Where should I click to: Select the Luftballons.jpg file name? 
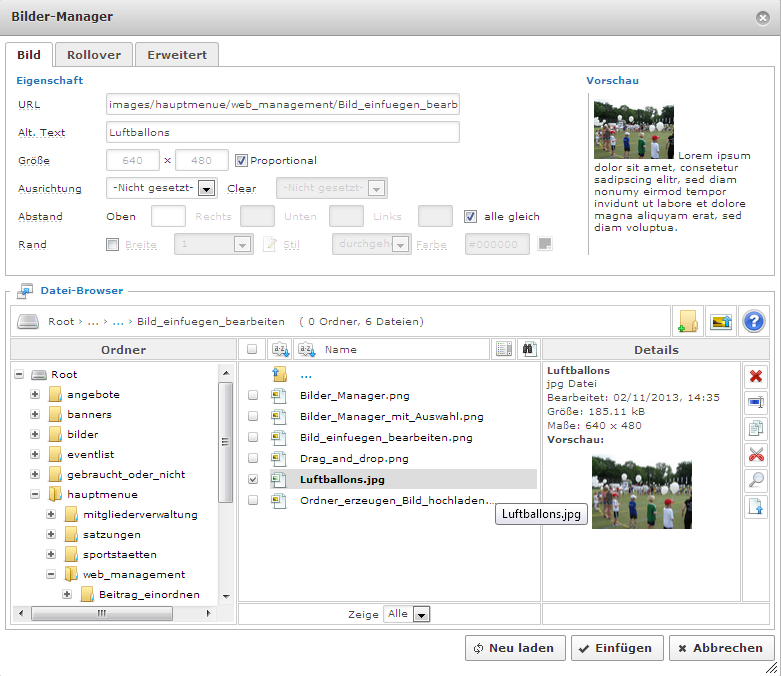pos(342,479)
